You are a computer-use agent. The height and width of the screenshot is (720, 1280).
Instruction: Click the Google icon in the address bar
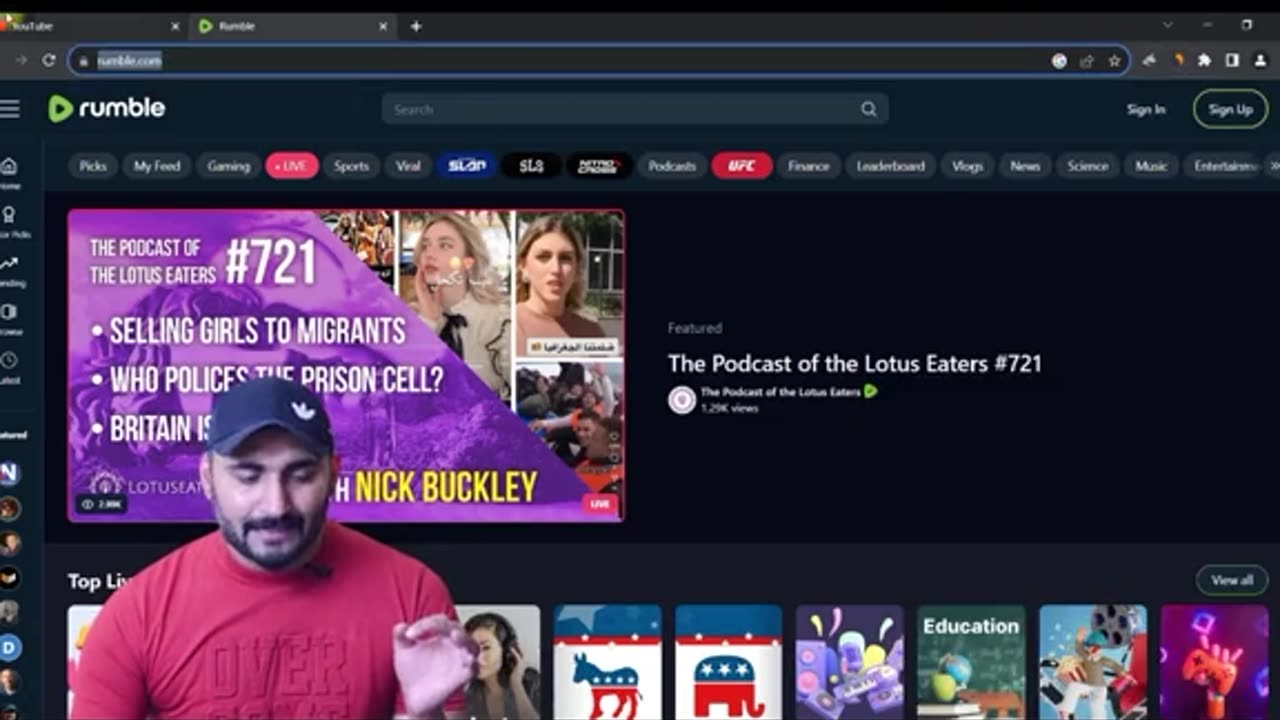[1059, 61]
